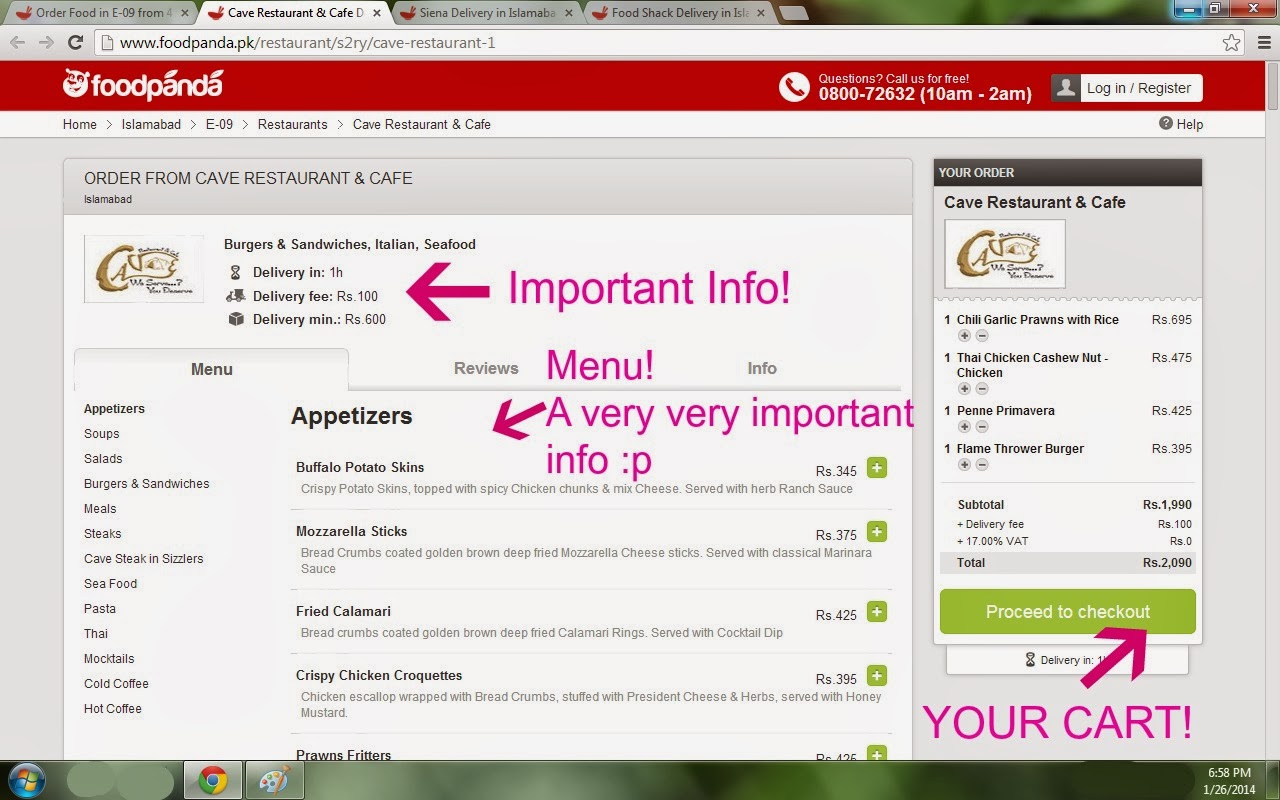
Task: Select Salads menu category
Action: click(103, 459)
